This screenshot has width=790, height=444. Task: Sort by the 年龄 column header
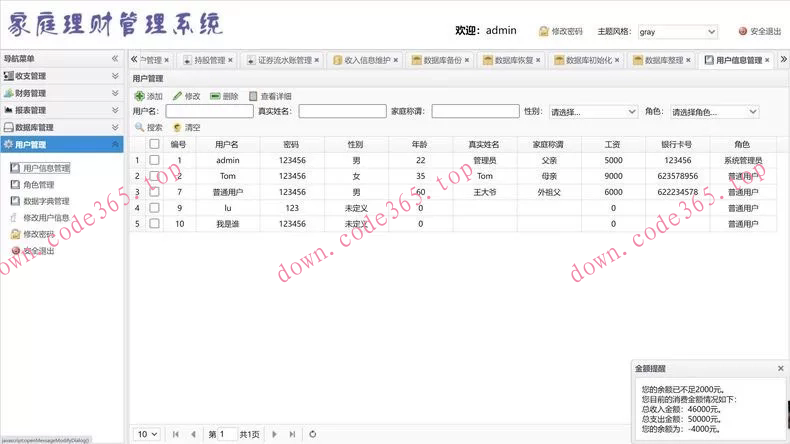tap(420, 144)
